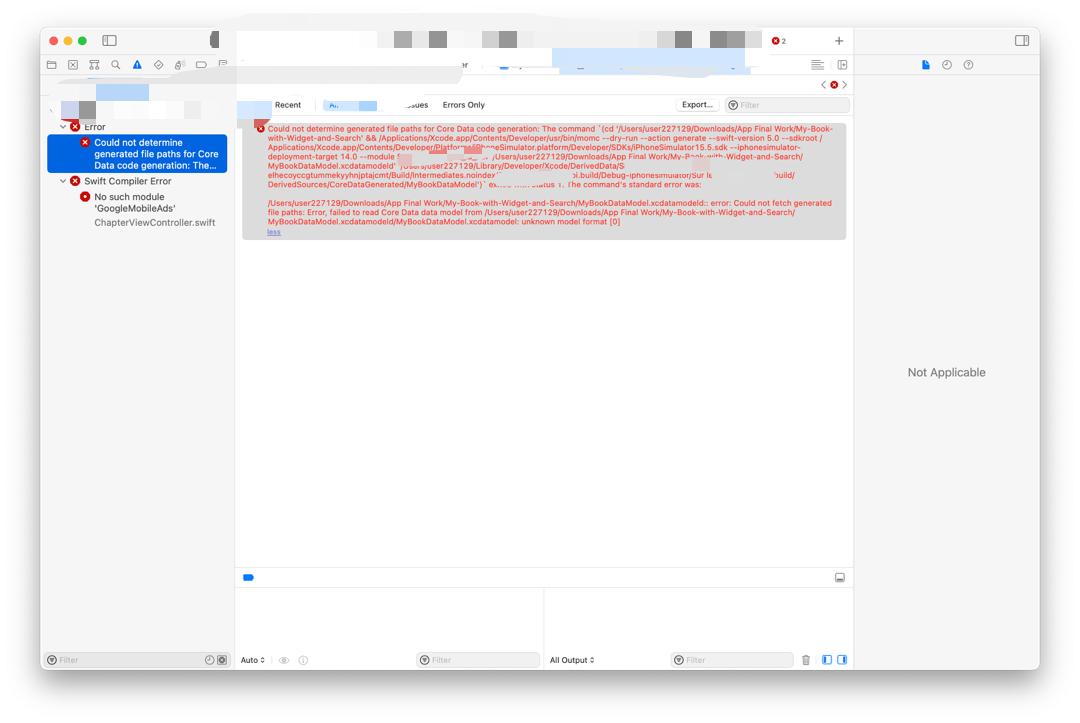
Task: Clear the console with the trash icon
Action: (x=806, y=660)
